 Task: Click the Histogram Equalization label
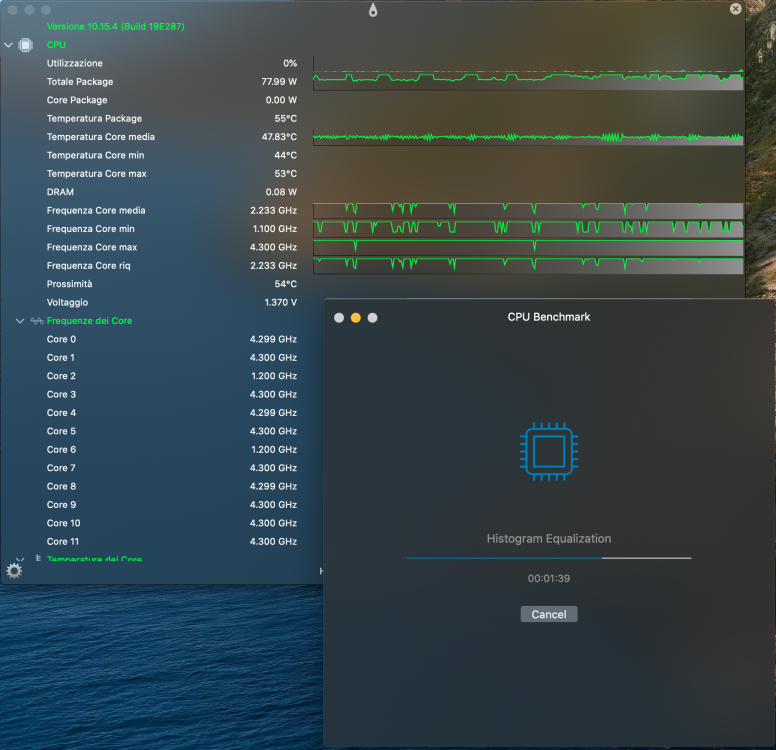(549, 539)
